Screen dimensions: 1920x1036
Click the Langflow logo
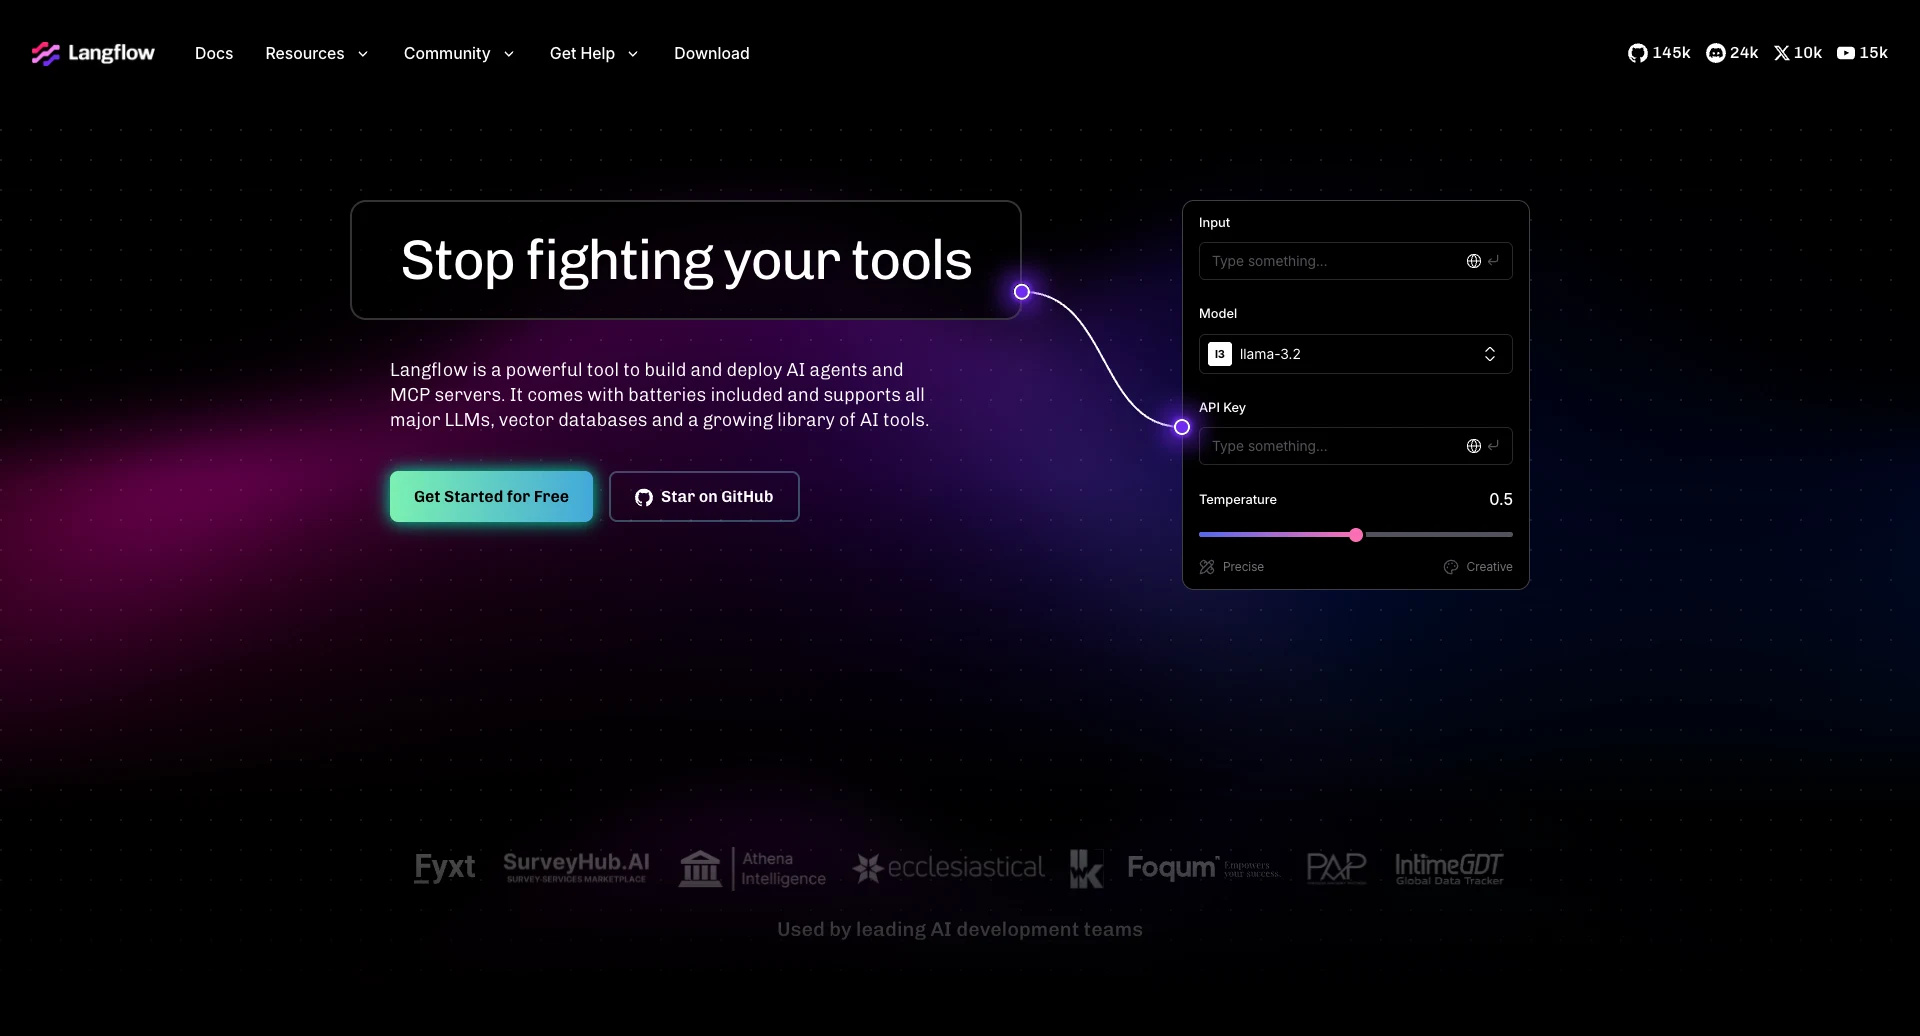(93, 53)
